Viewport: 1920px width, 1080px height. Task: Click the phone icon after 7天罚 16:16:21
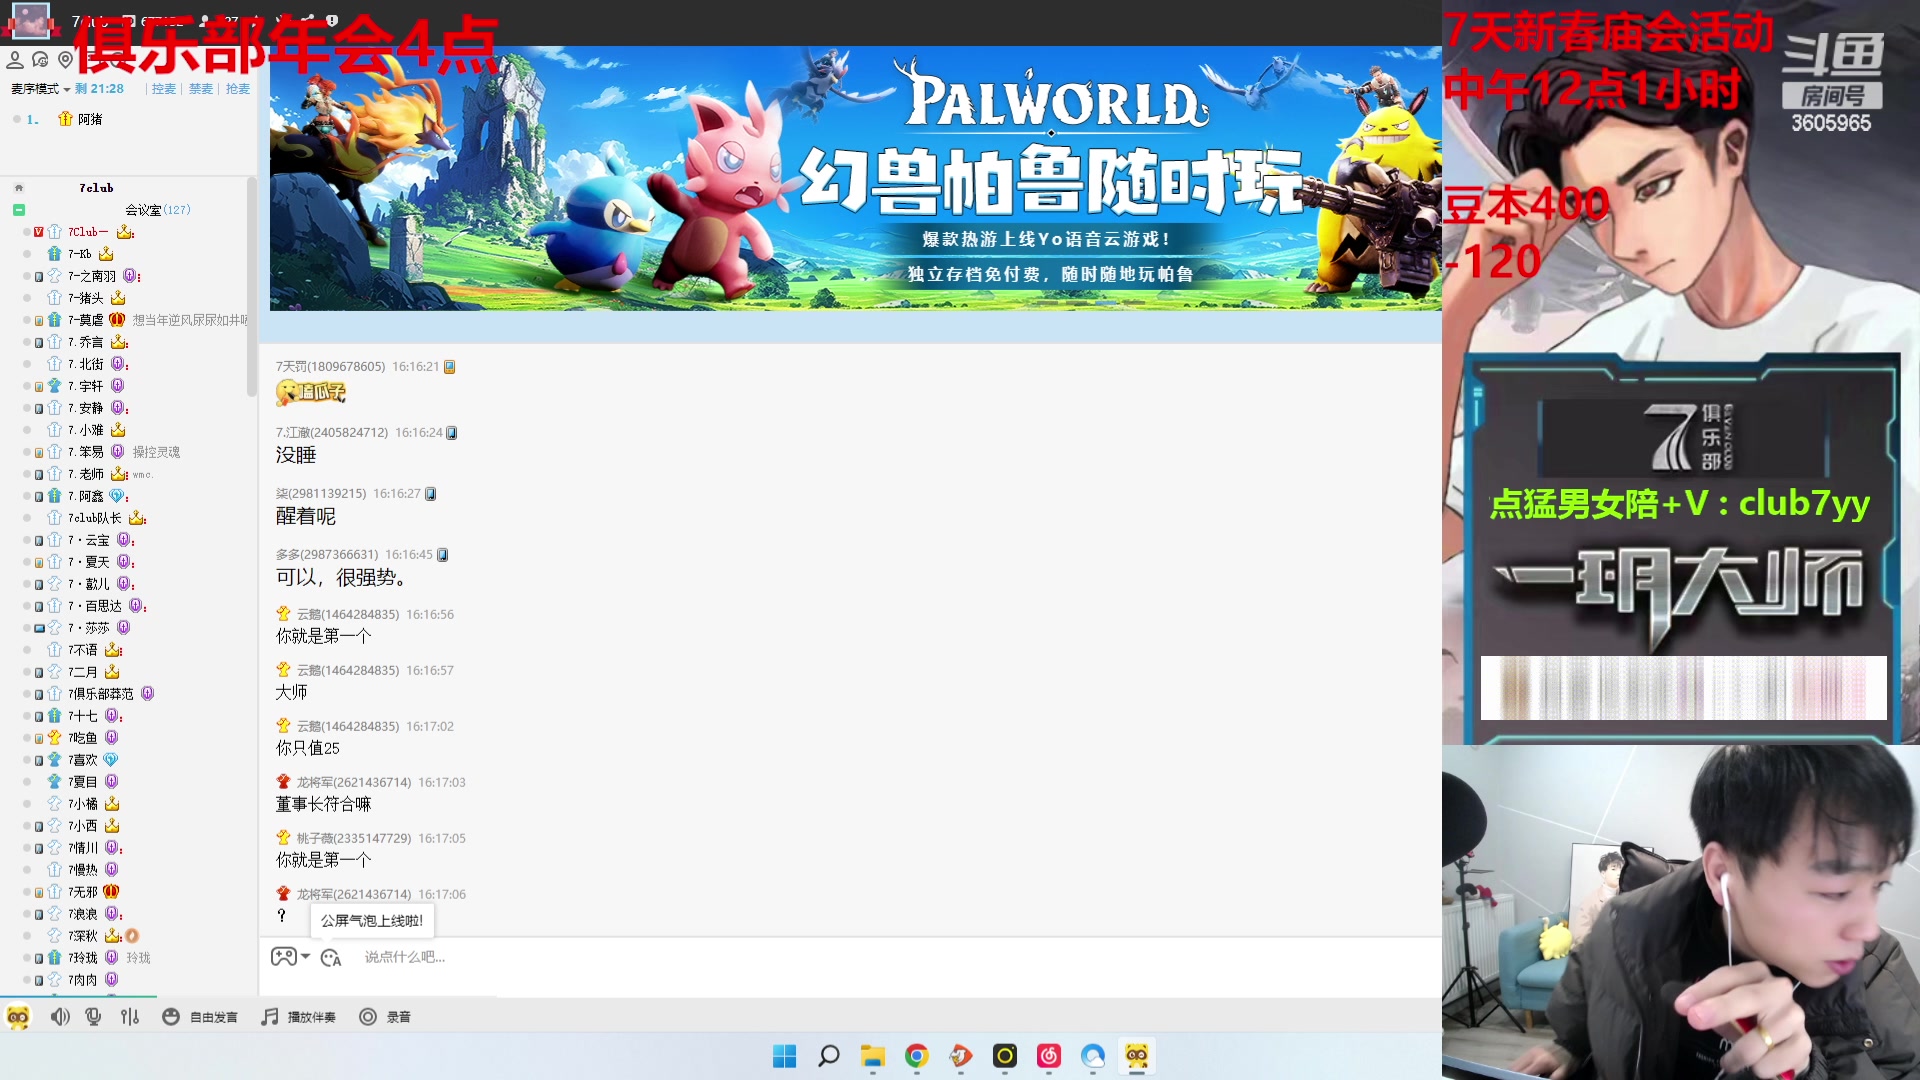450,367
